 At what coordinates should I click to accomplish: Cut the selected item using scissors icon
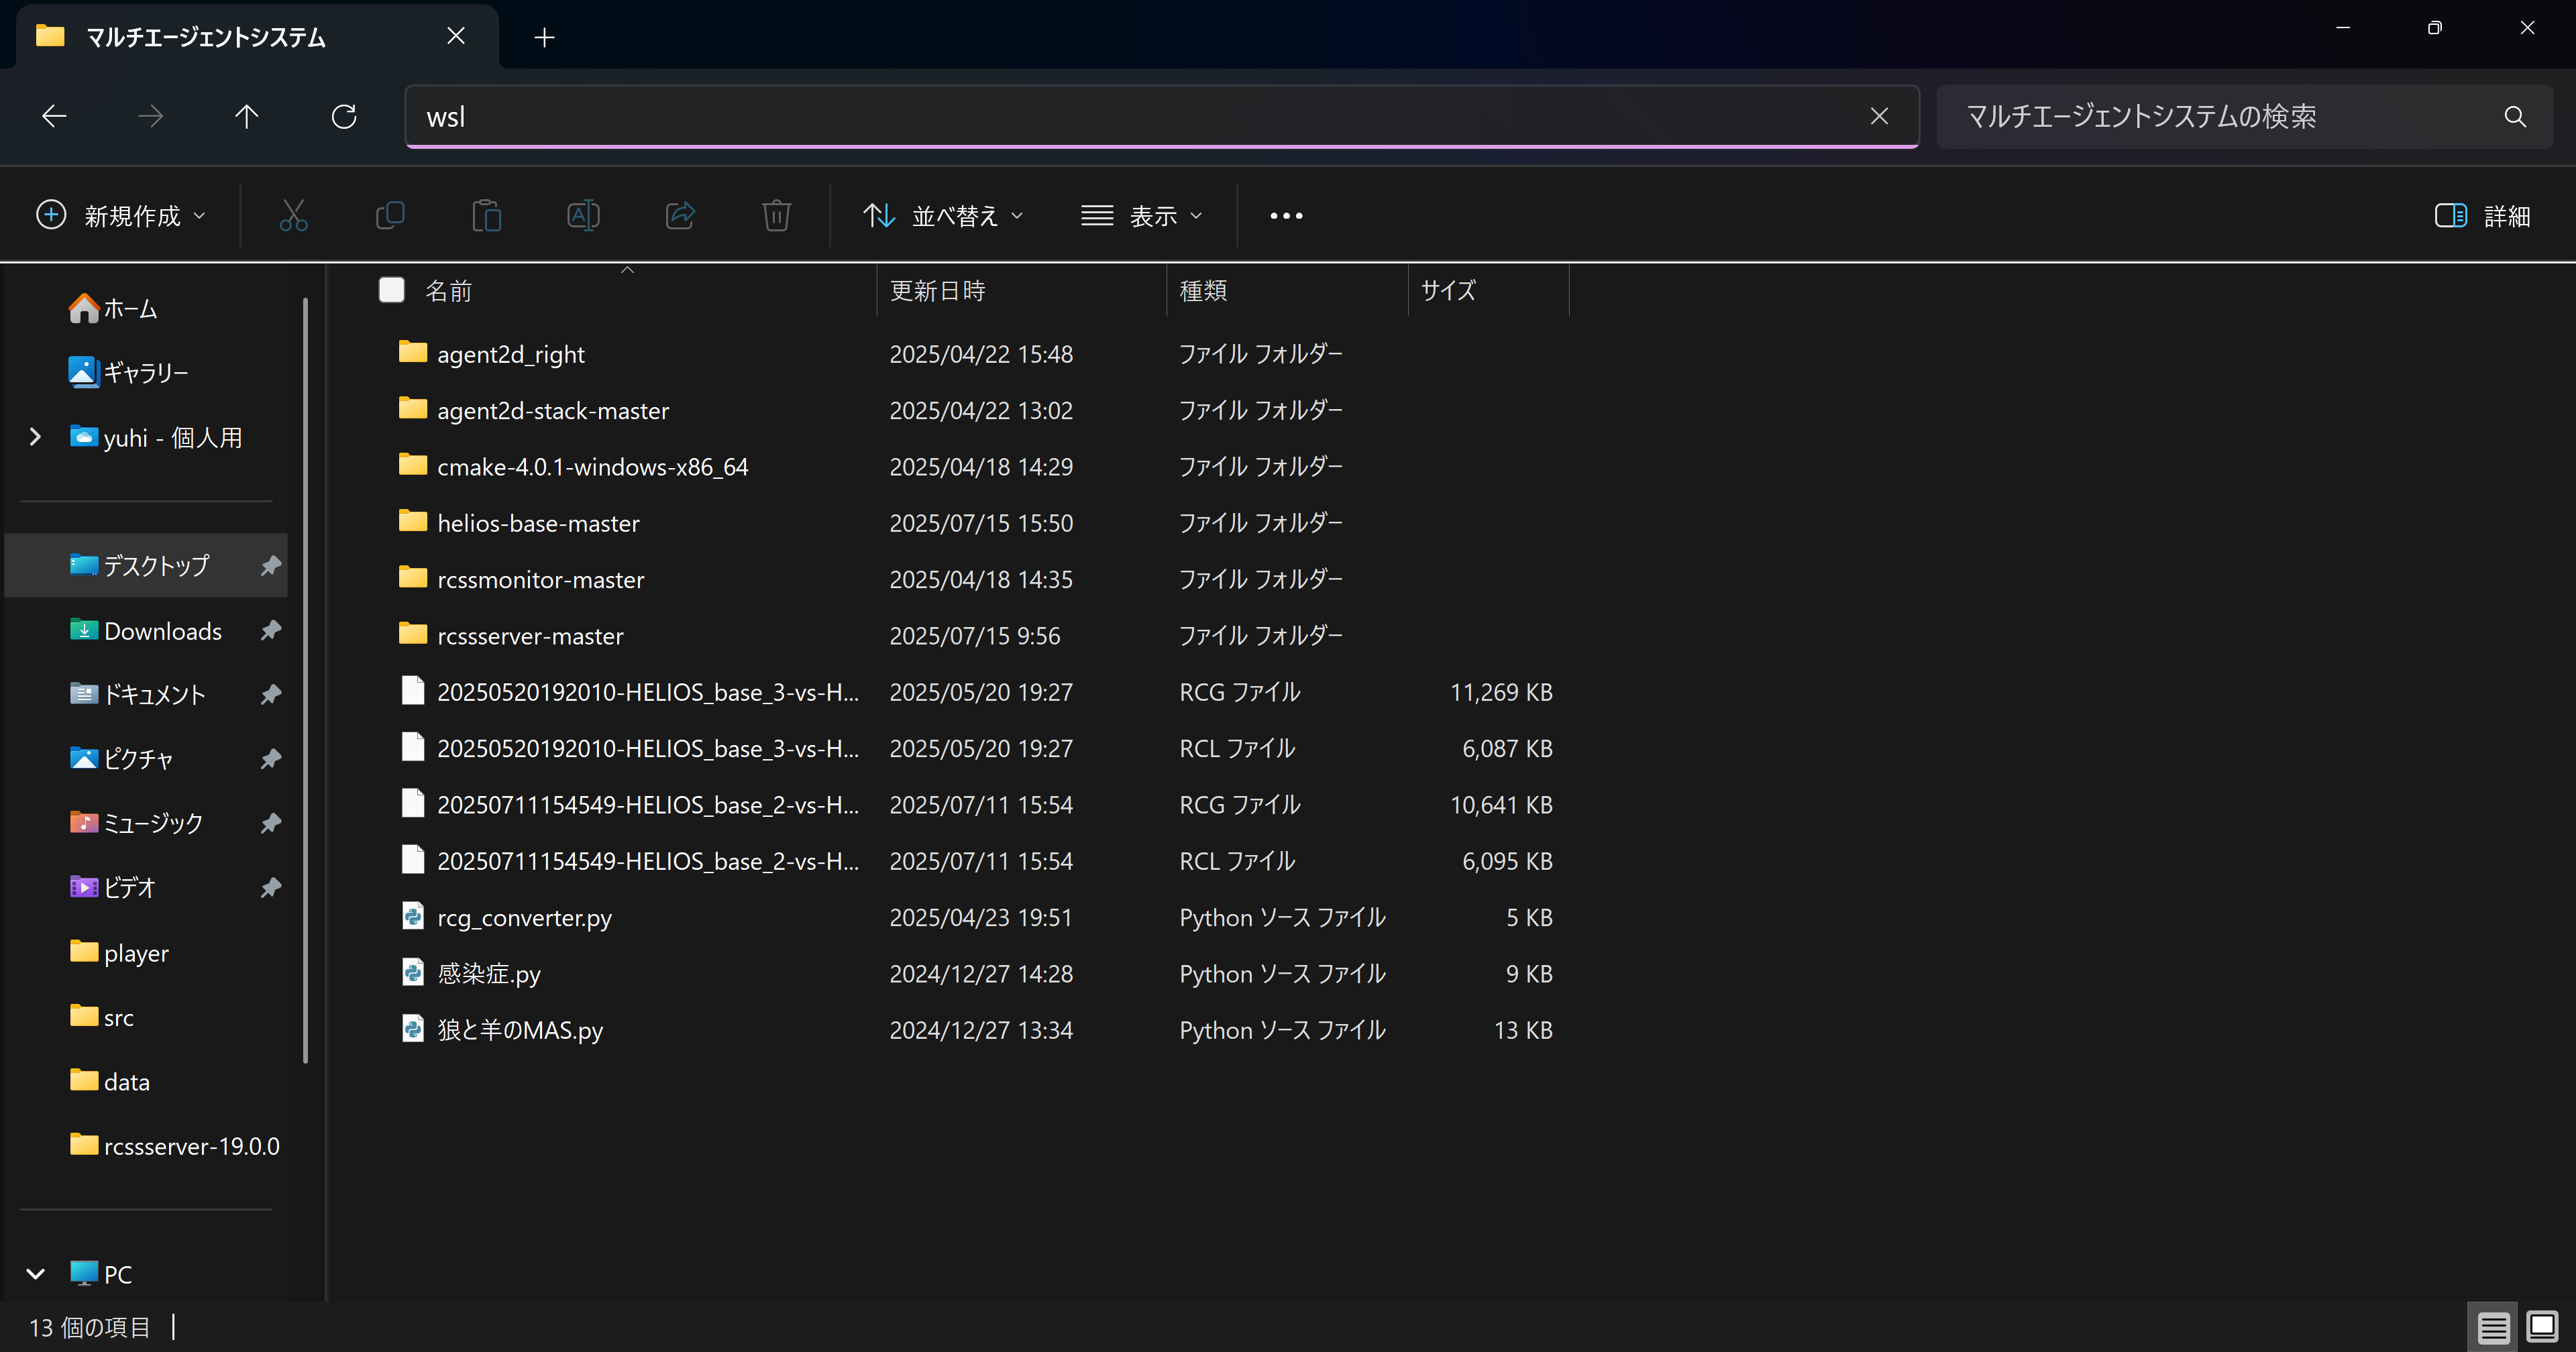click(x=293, y=215)
